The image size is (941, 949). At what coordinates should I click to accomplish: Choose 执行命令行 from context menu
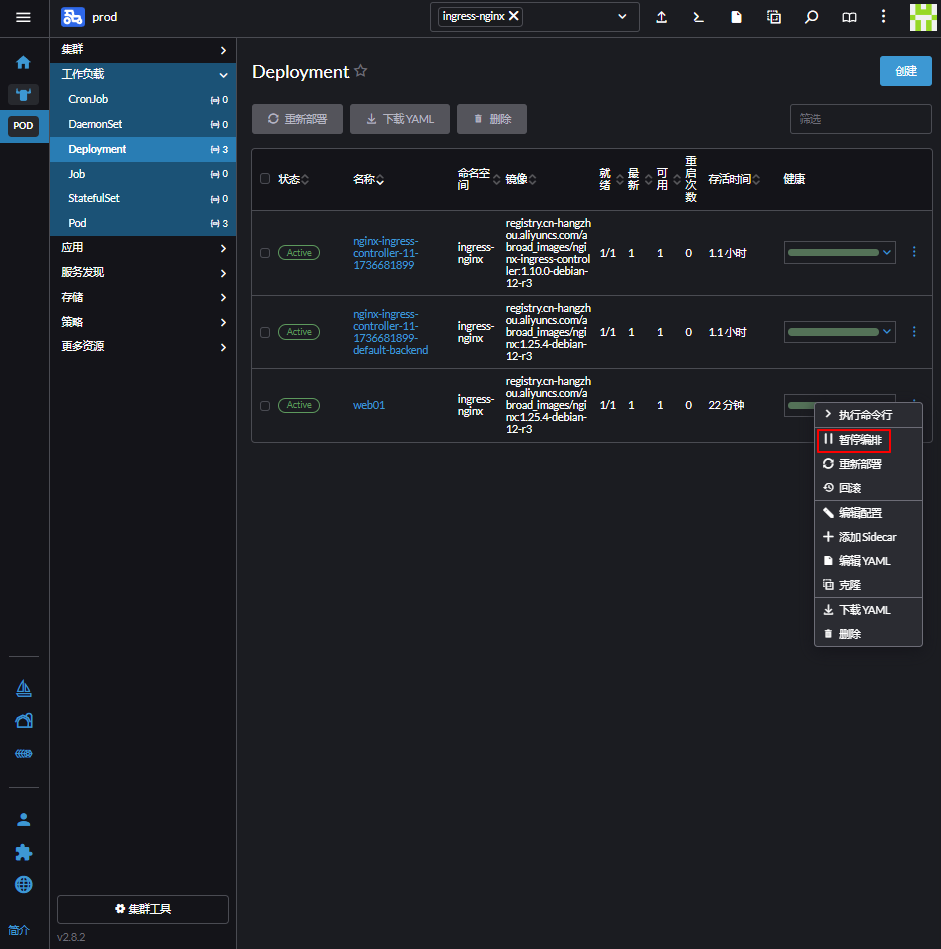868,415
